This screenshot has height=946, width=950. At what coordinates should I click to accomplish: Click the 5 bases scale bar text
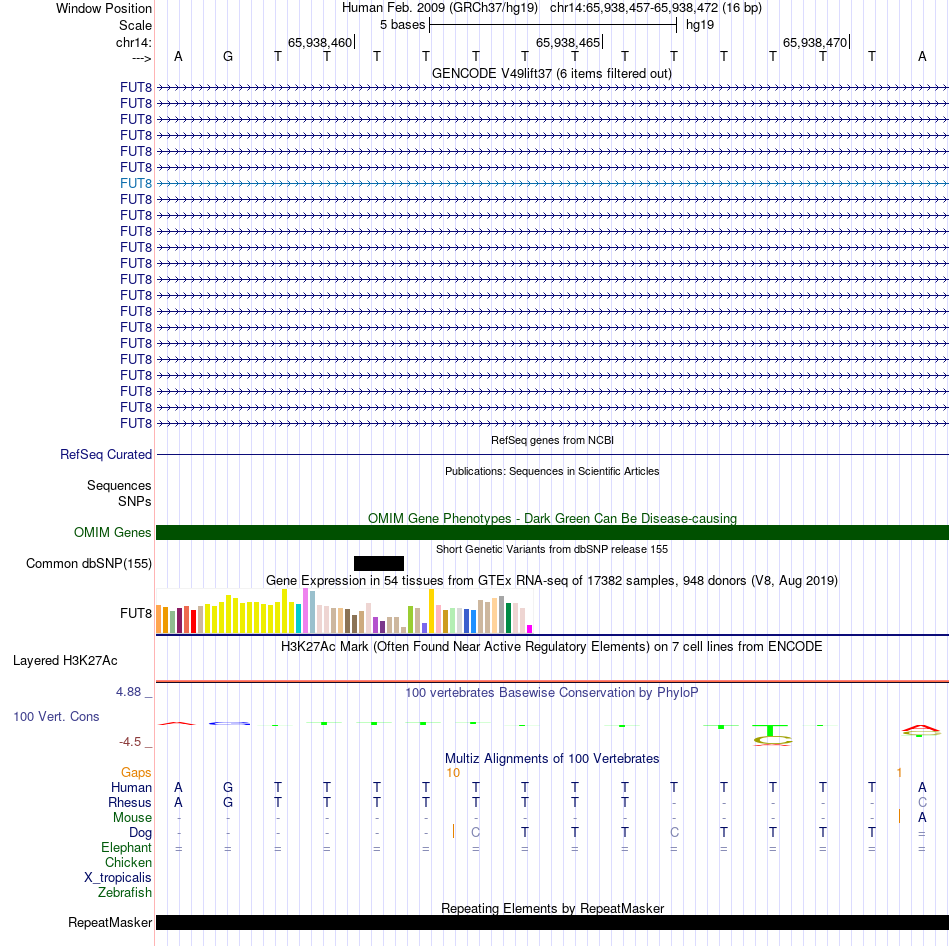tap(402, 25)
